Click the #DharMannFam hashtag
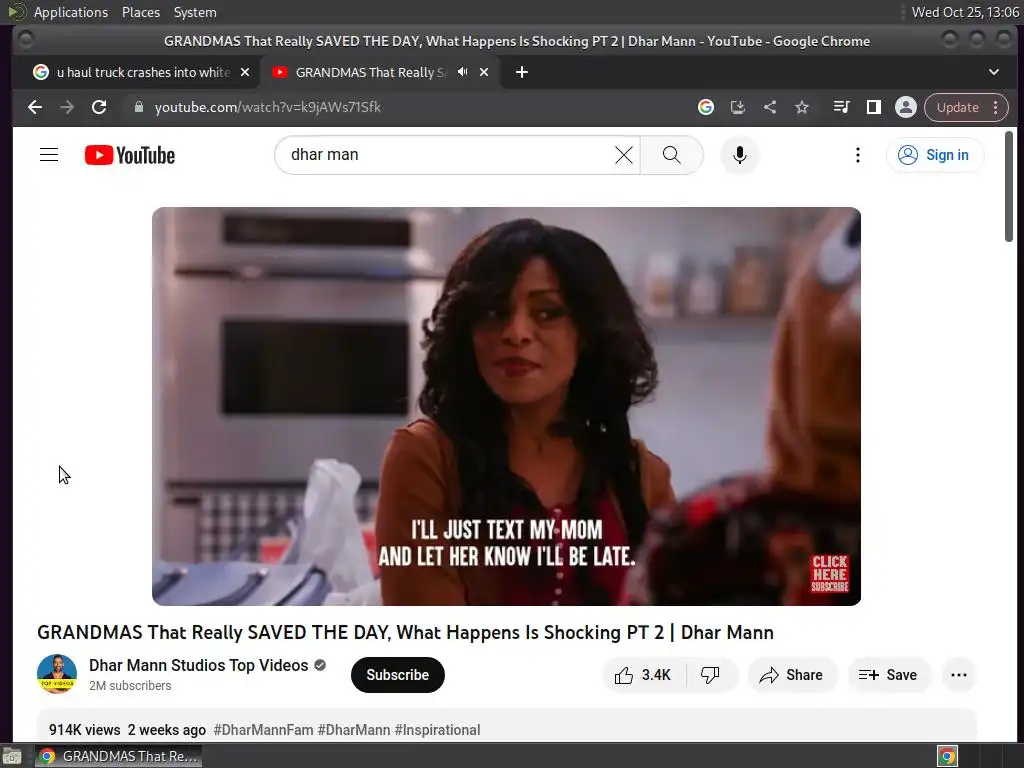The image size is (1024, 768). 264,729
